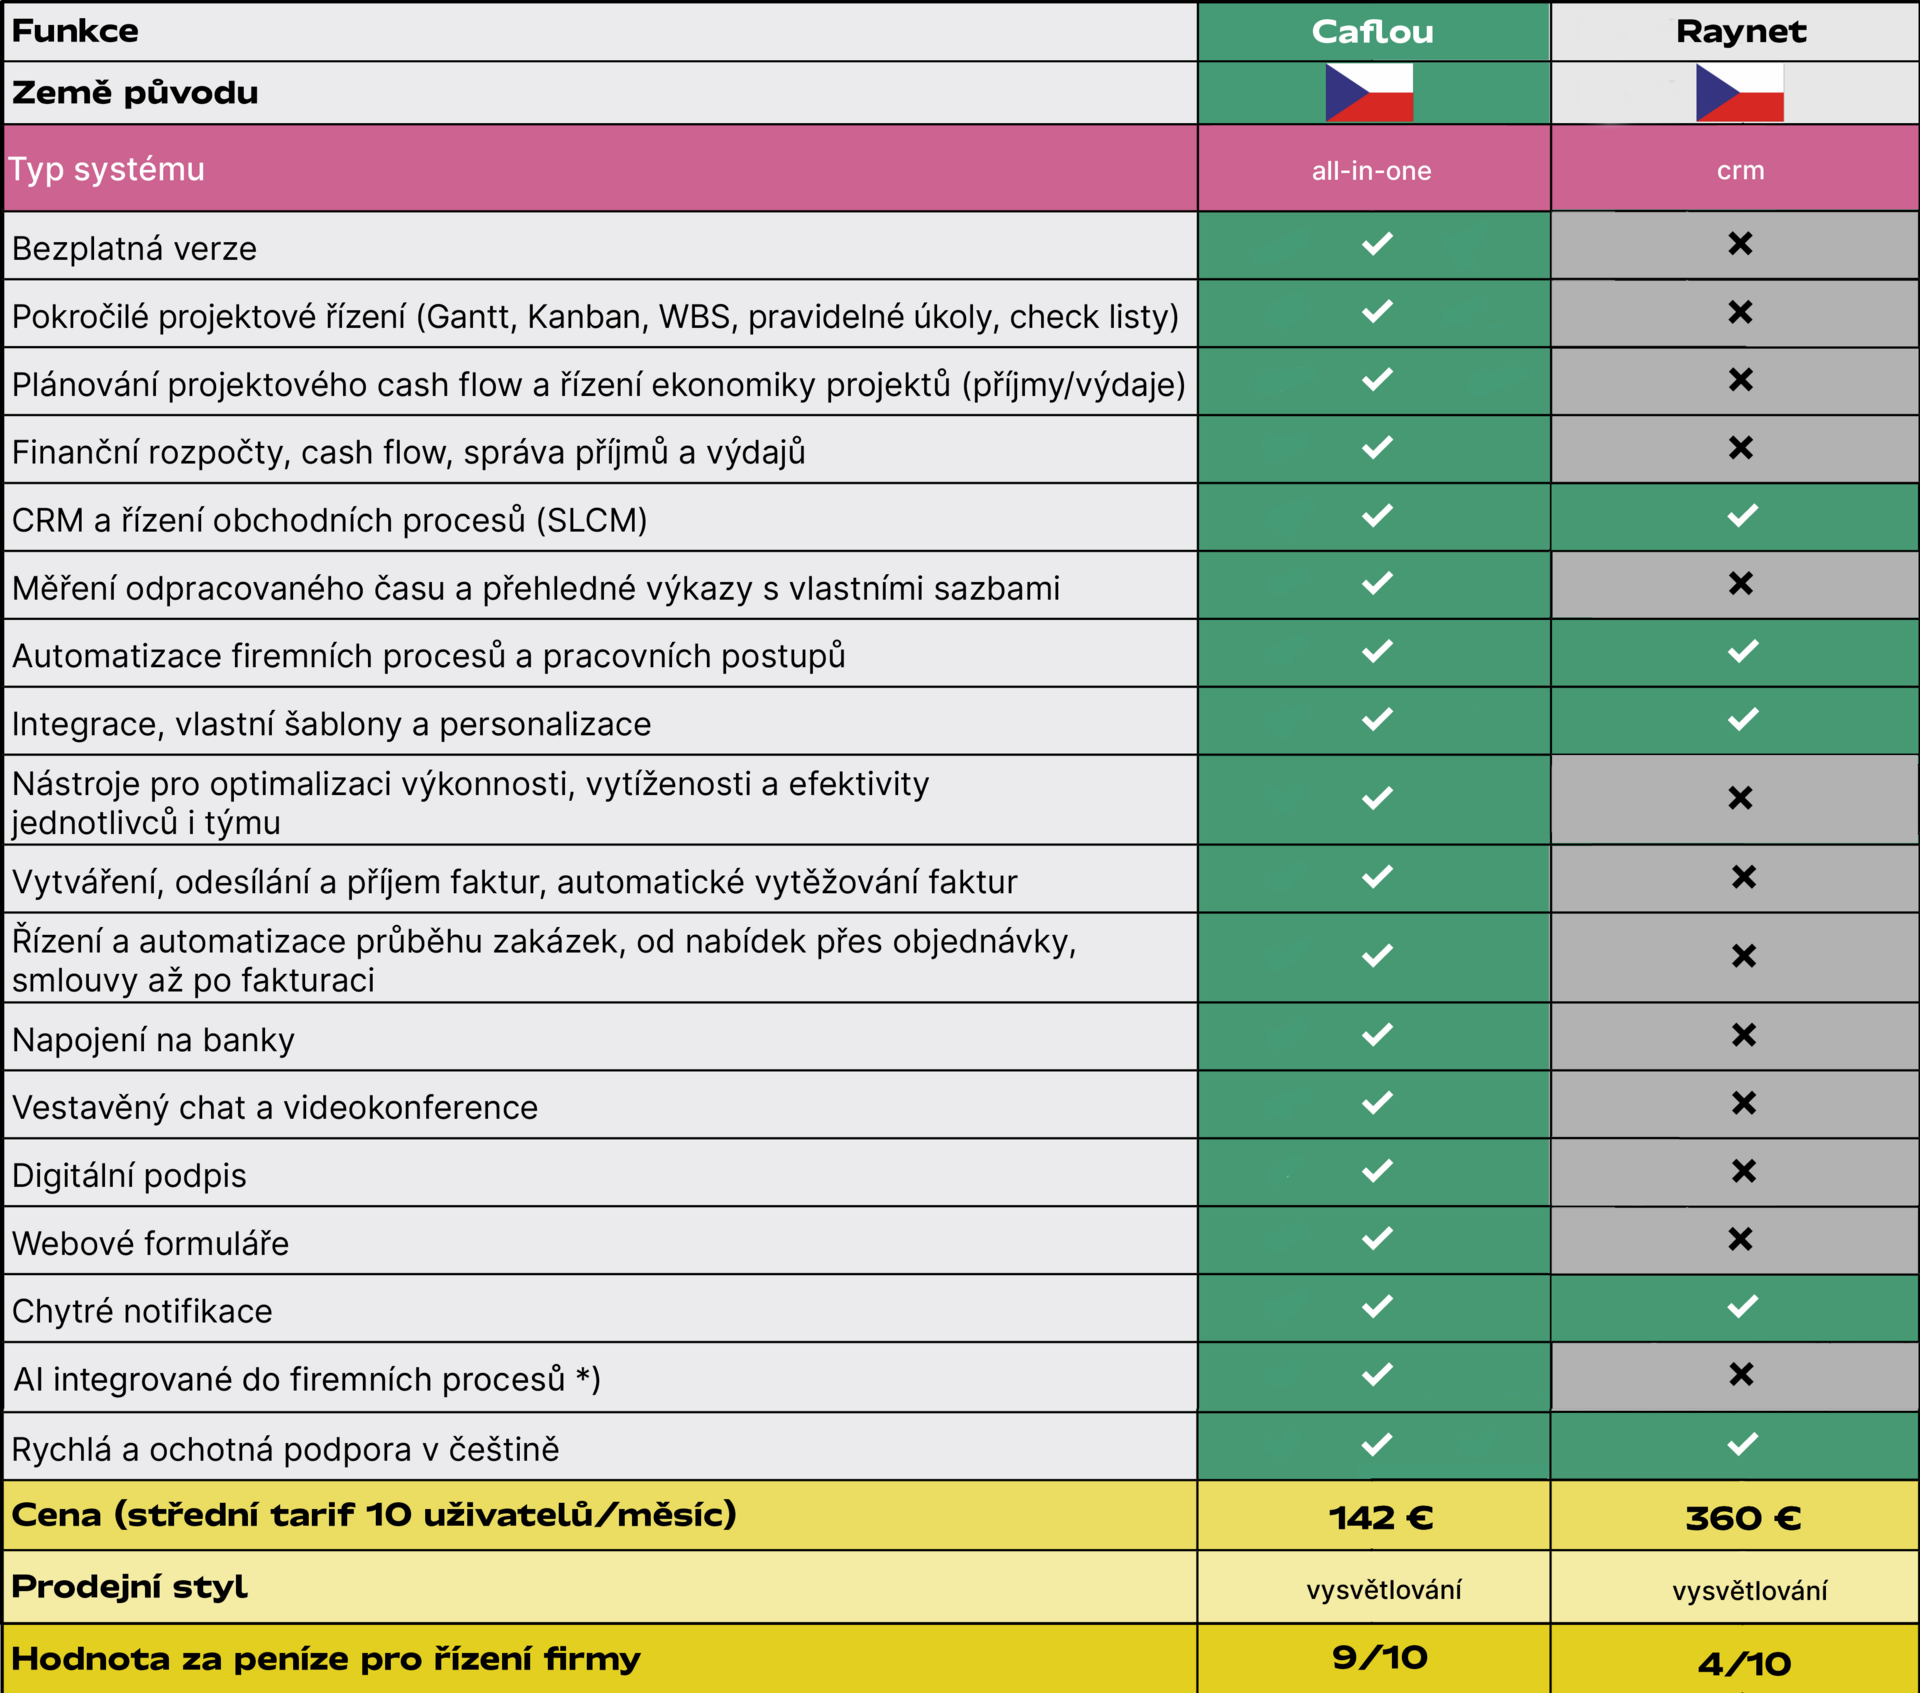
Task: Click the Czech flag under Caflou
Action: coord(1369,93)
